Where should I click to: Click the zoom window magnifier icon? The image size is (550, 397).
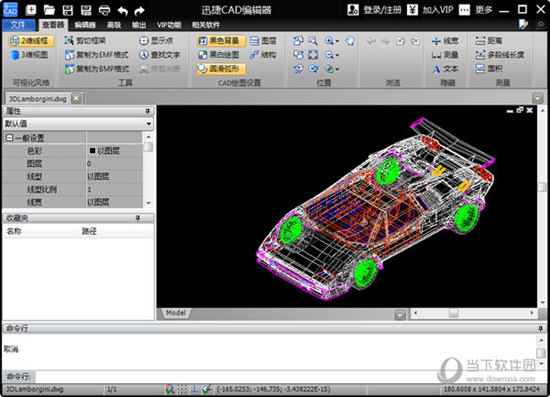tap(313, 41)
